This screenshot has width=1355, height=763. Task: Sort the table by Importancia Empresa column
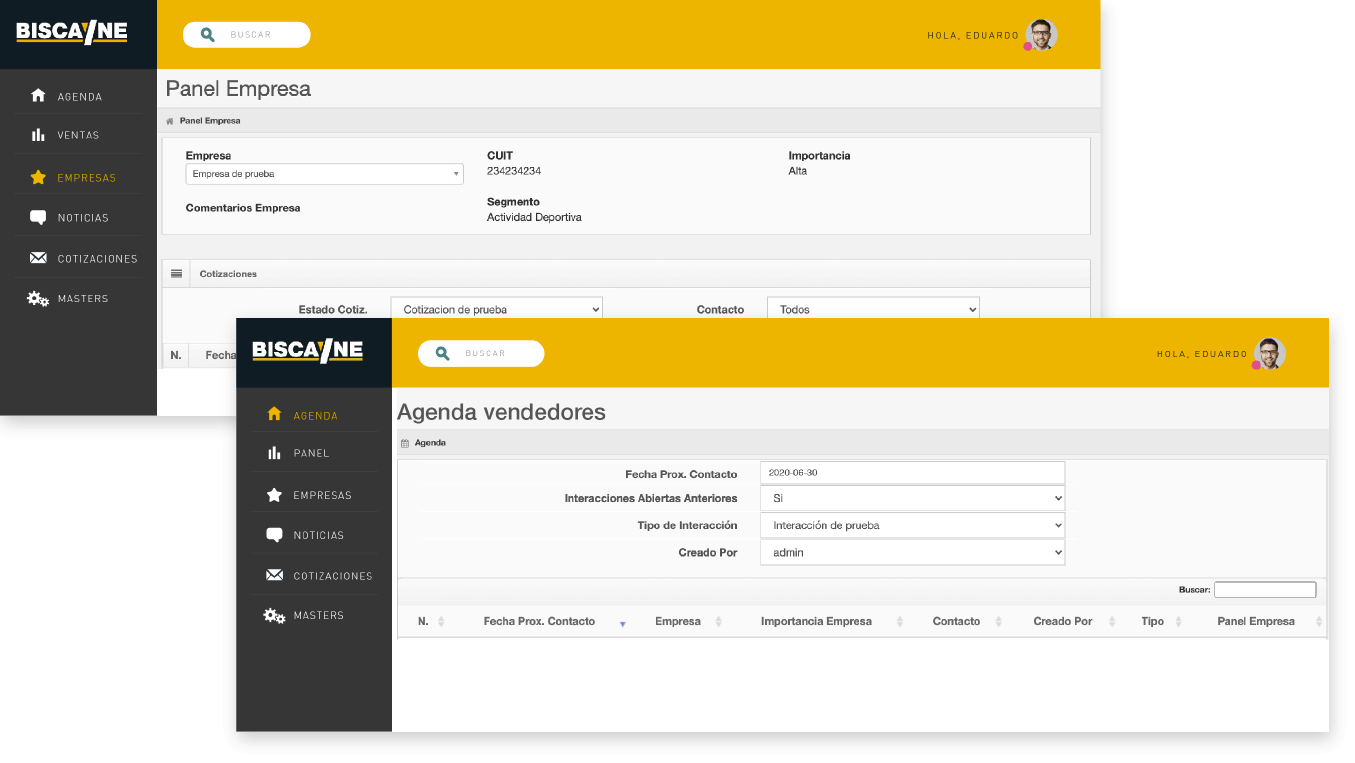point(816,622)
